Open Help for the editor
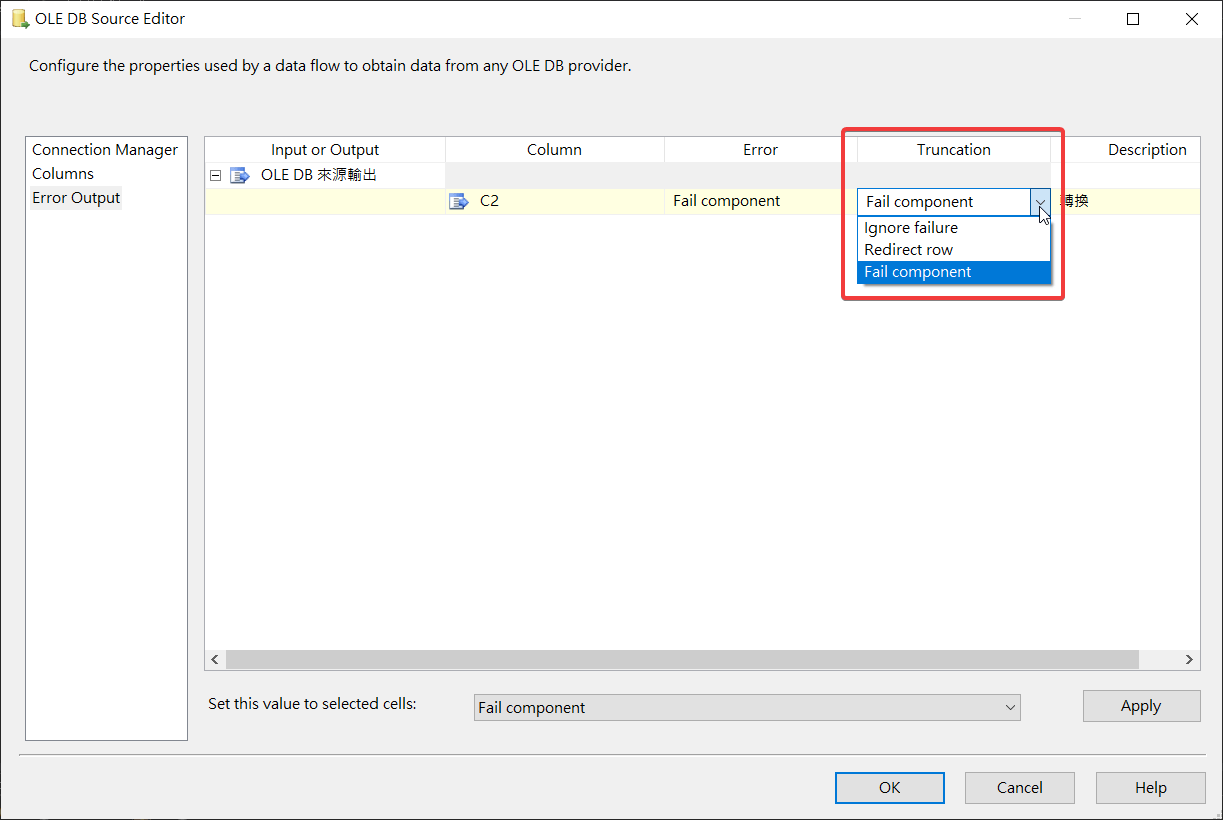Screen dimensions: 1223x820 tap(1150, 788)
